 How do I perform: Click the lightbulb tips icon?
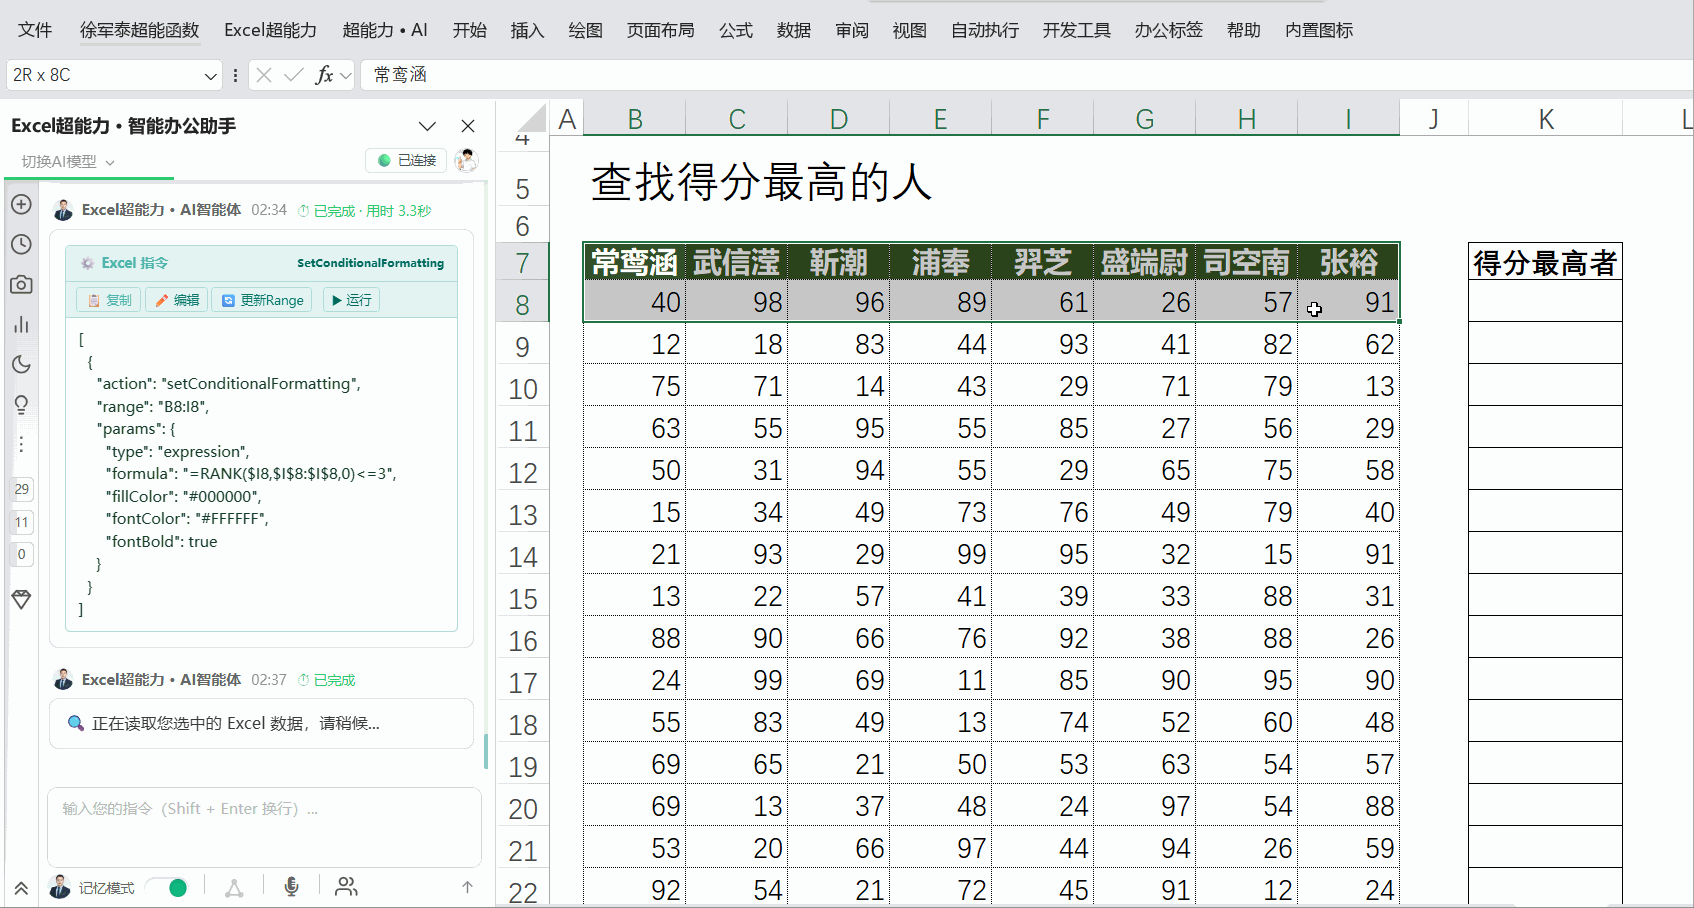tap(21, 404)
